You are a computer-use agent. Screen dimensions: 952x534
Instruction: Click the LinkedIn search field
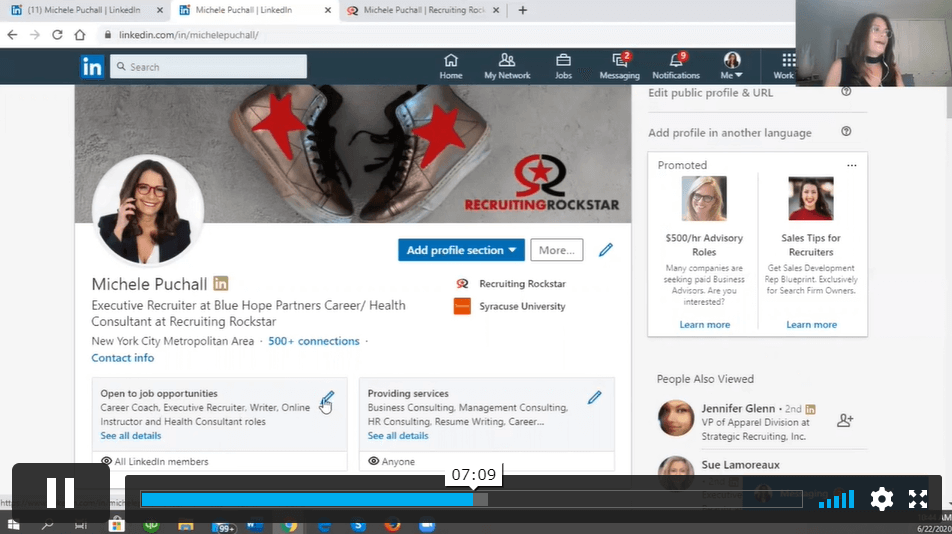(x=208, y=67)
